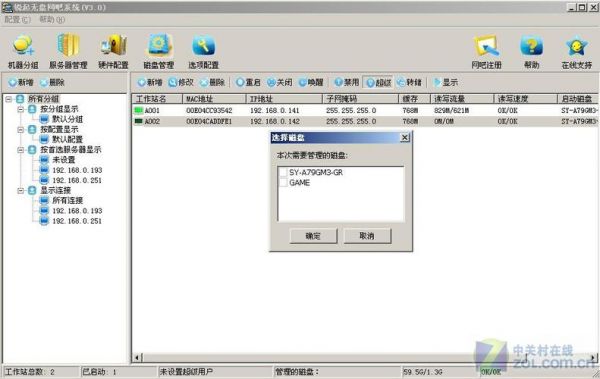The width and height of the screenshot is (600, 379).
Task: Open the 帮助(H) menu
Action: pyautogui.click(x=52, y=19)
